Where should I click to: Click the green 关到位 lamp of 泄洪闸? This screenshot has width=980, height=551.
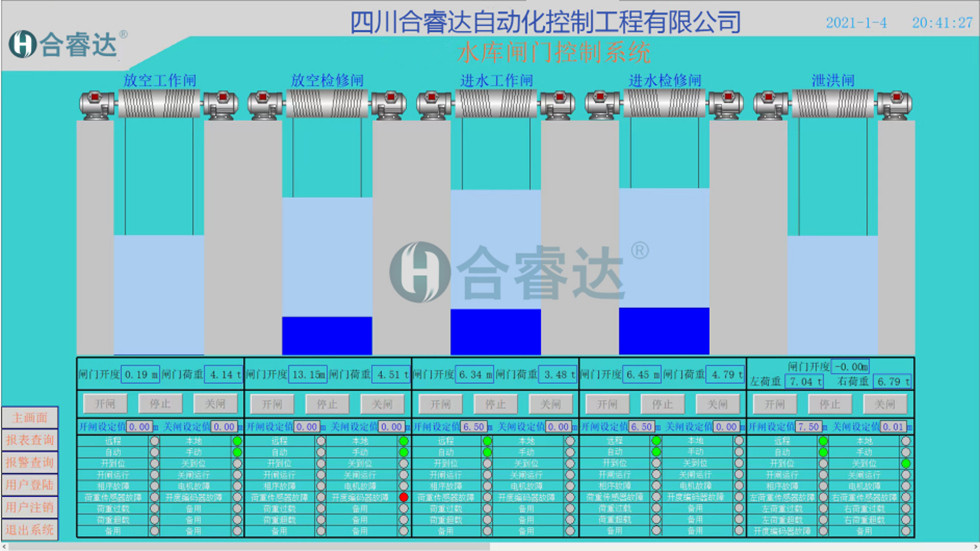906,464
